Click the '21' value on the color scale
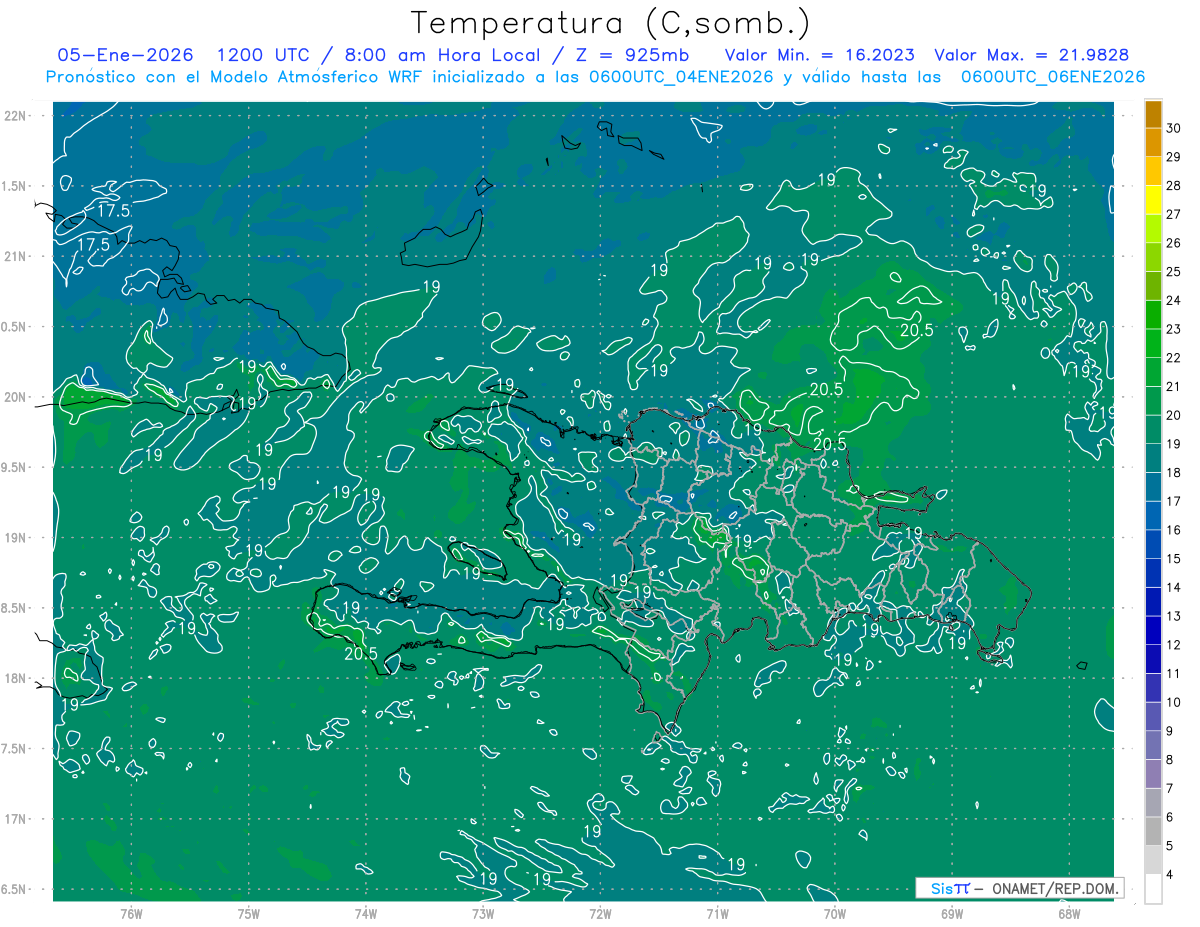This screenshot has height=927, width=1200. click(x=1174, y=386)
